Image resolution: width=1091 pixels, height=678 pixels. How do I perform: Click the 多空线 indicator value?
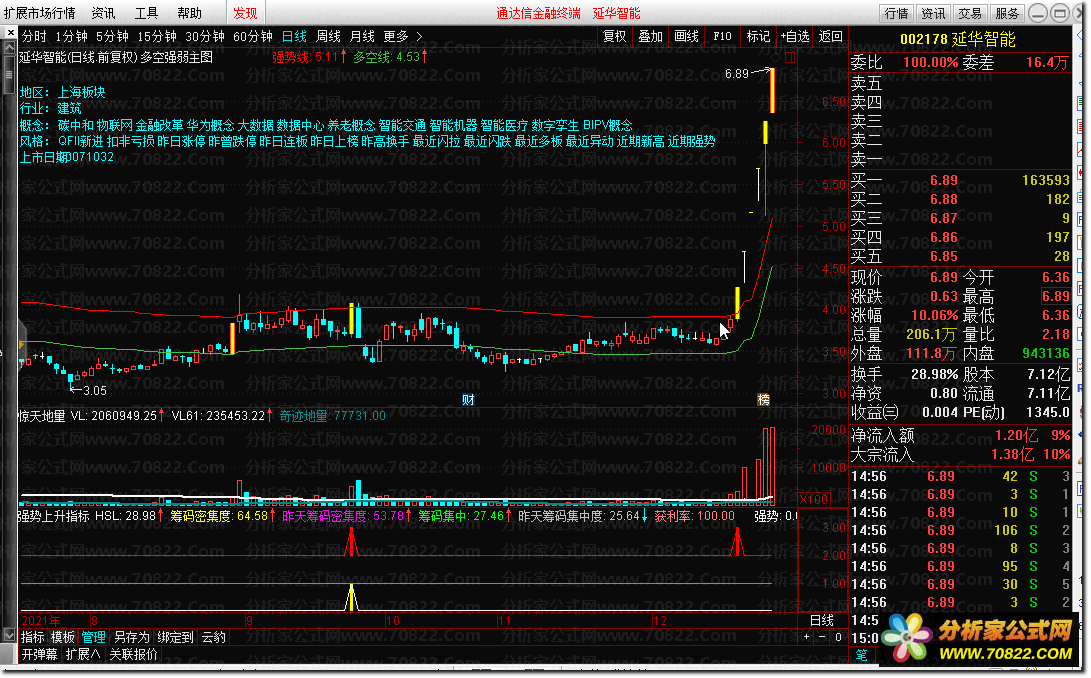(390, 57)
